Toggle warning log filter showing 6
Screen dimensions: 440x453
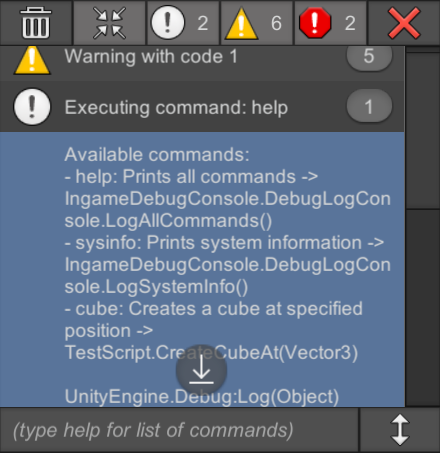(x=257, y=23)
